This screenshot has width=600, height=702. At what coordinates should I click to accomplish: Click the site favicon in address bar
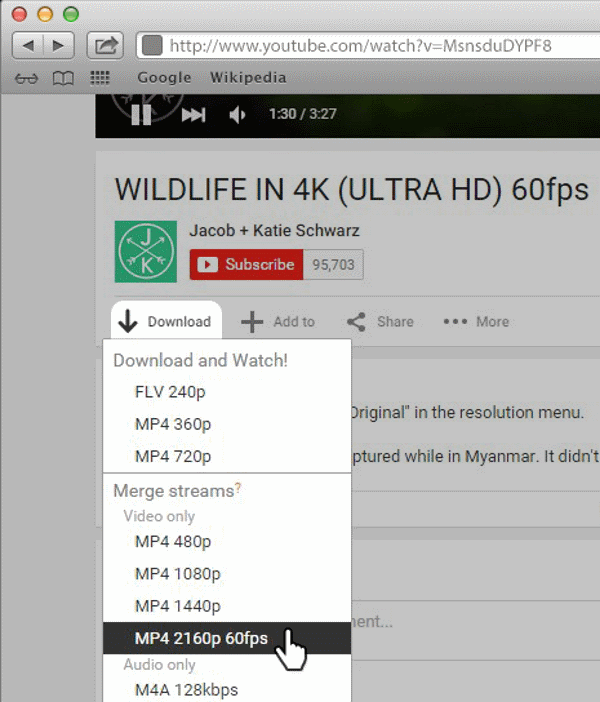pos(152,45)
